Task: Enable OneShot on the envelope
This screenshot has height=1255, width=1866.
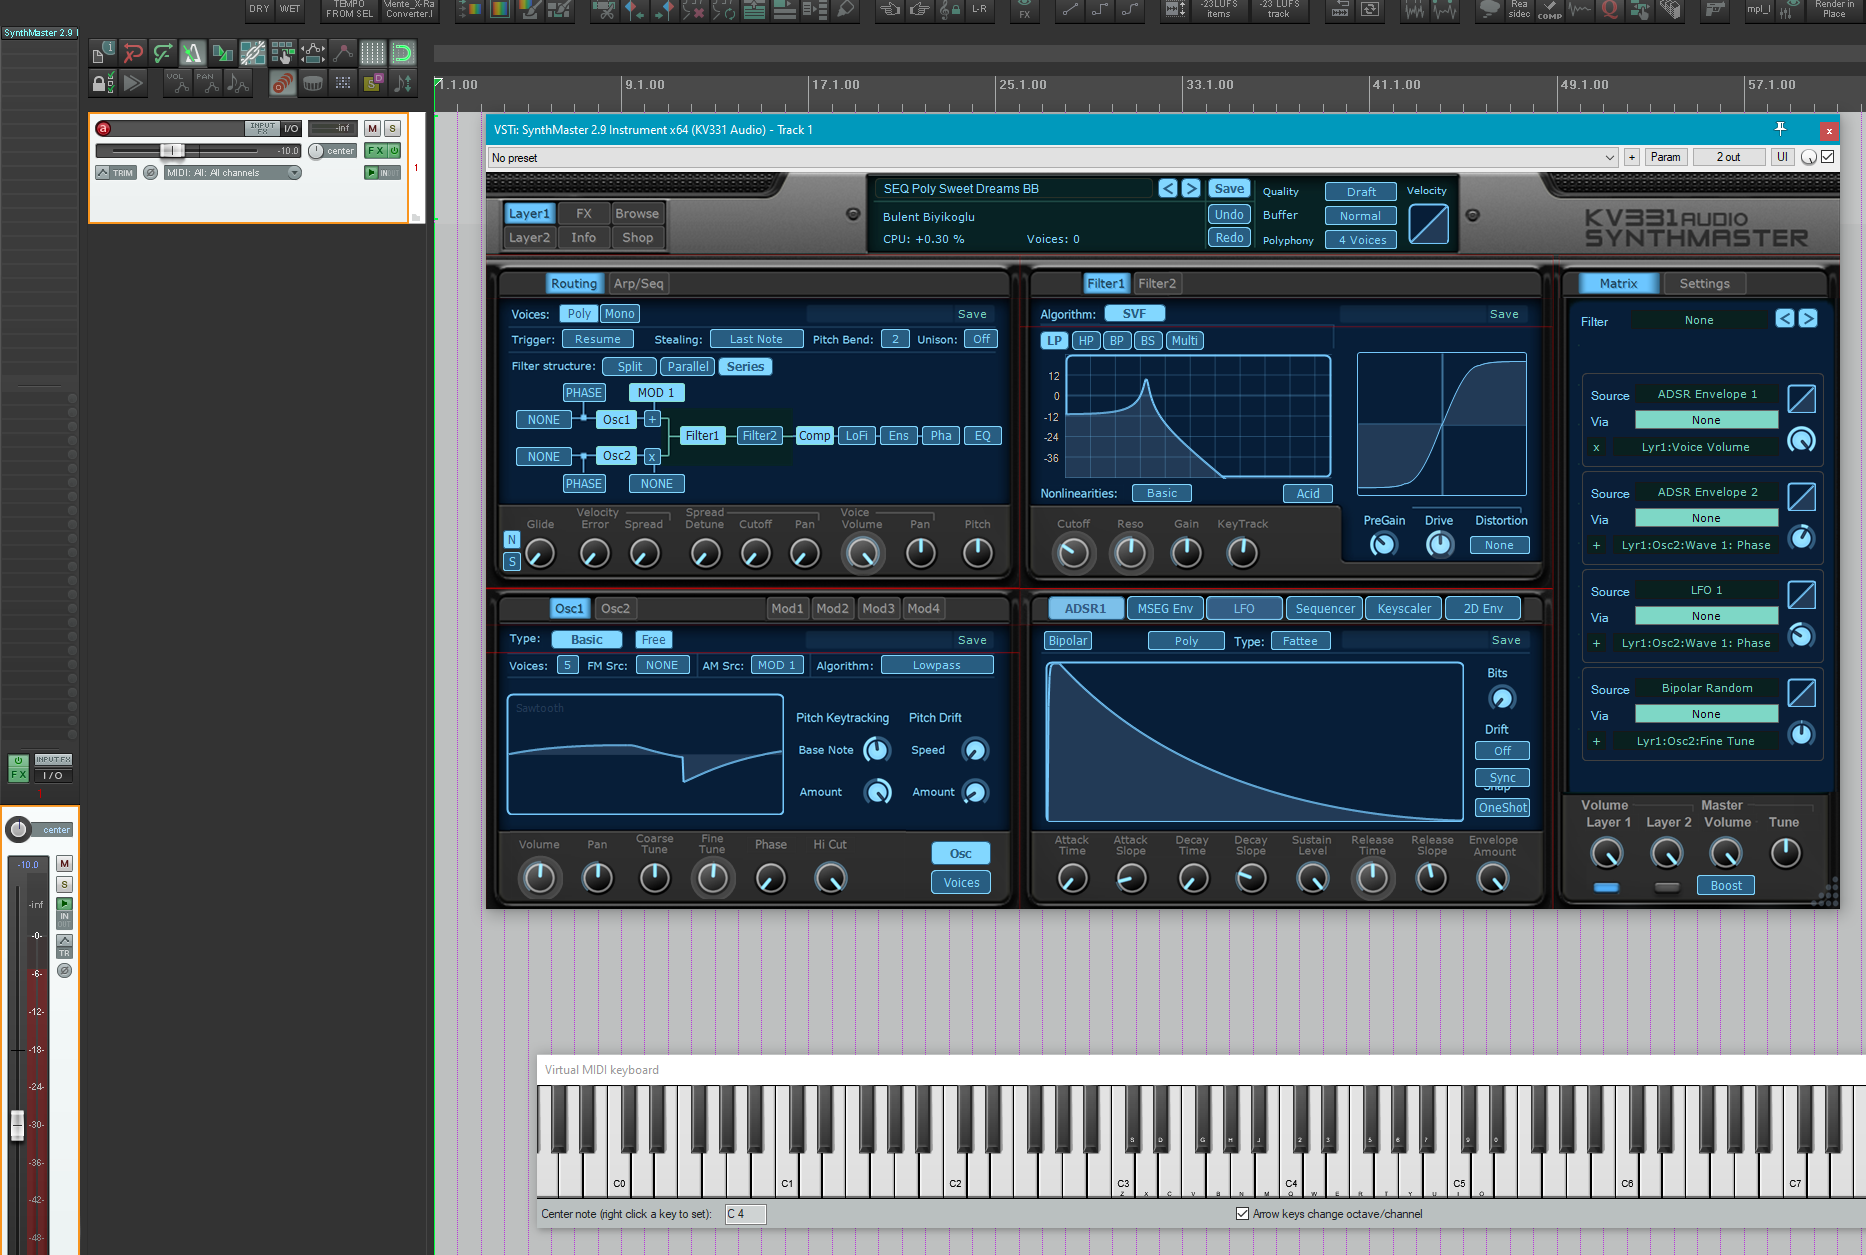Action: point(1502,808)
